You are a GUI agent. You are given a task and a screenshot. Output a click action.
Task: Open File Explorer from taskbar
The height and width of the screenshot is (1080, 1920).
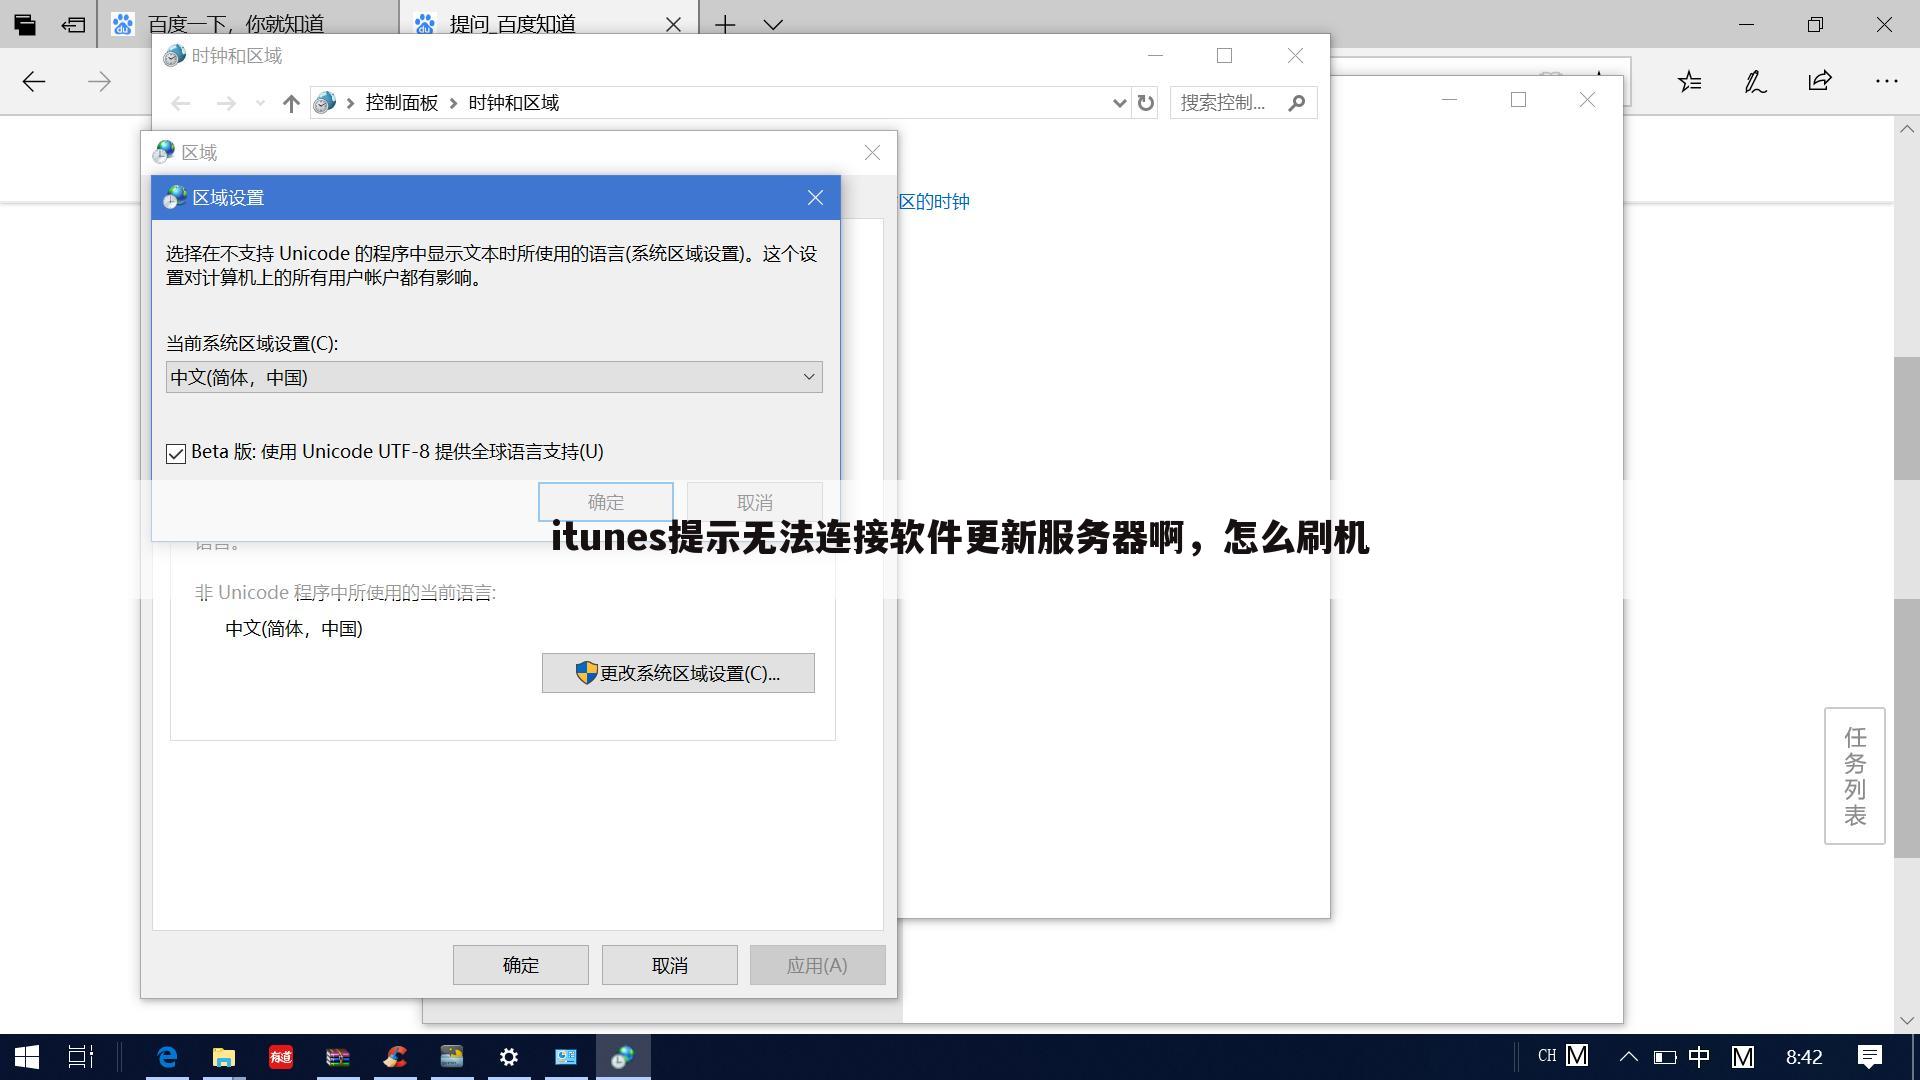point(223,1056)
